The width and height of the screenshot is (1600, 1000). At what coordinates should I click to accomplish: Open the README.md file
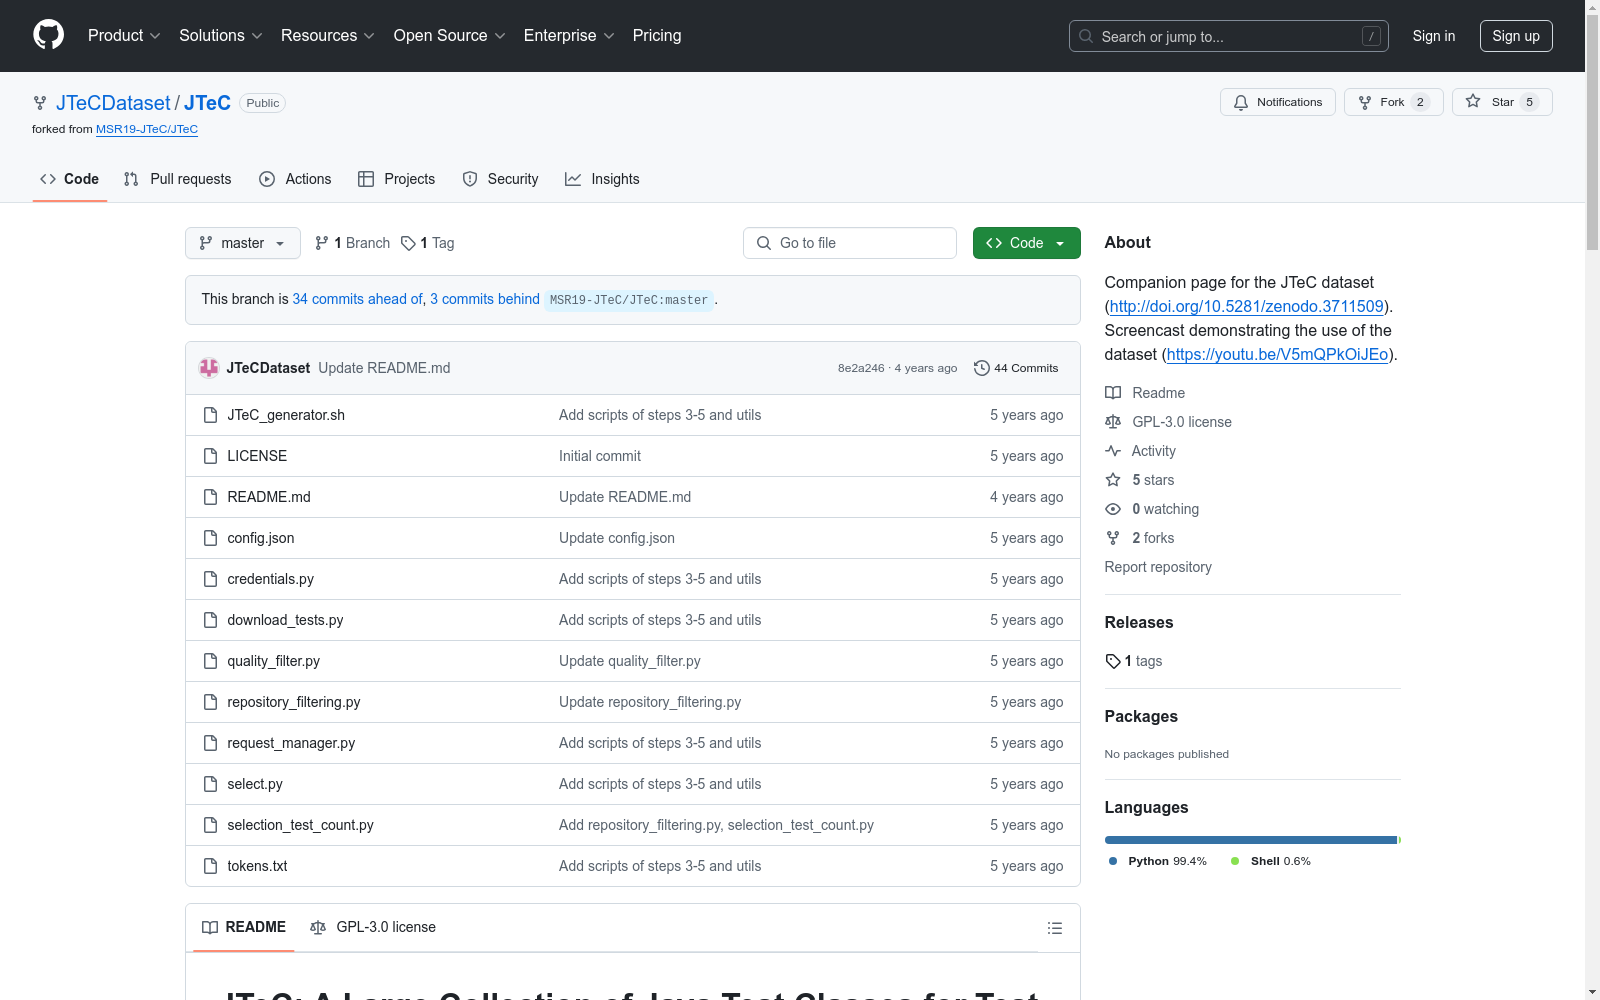269,497
